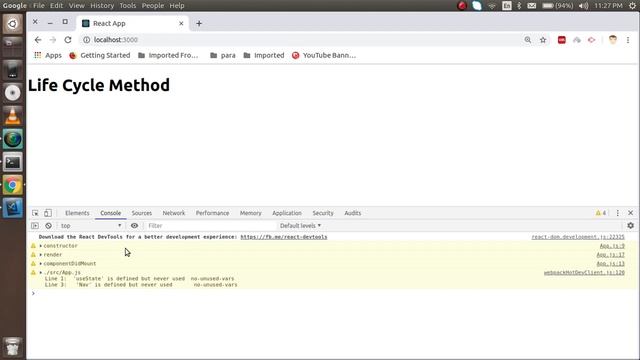Viewport: 640px width, 360px height.
Task: Expand the constructor warning entry
Action: pos(41,246)
